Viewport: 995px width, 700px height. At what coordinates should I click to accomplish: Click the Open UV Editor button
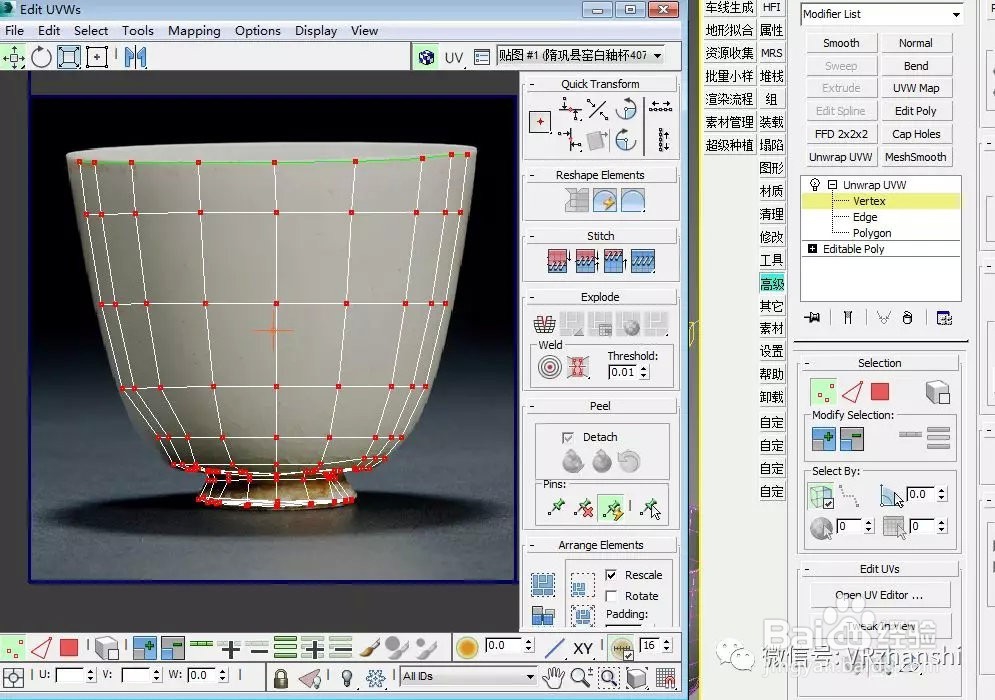877,594
